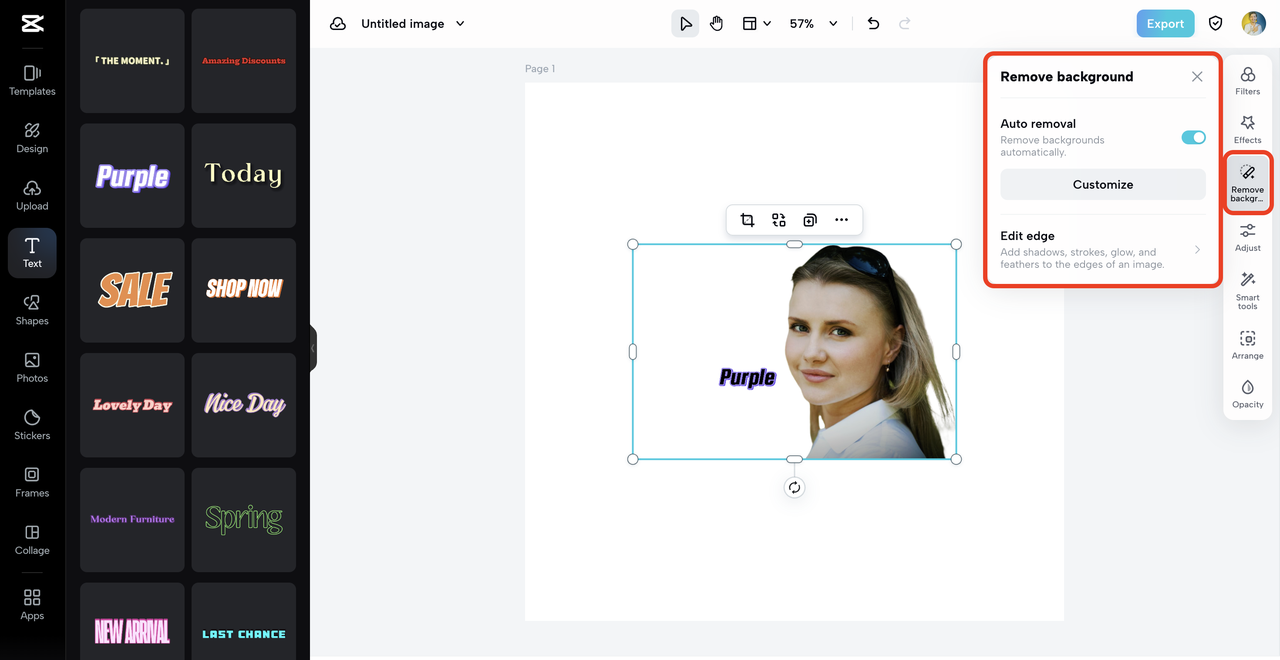Choose the Today text style preset

point(244,176)
